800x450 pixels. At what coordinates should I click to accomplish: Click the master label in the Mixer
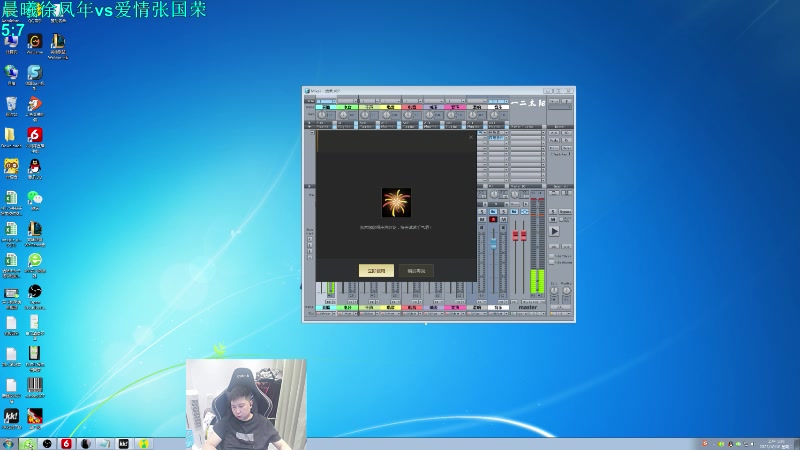[528, 308]
